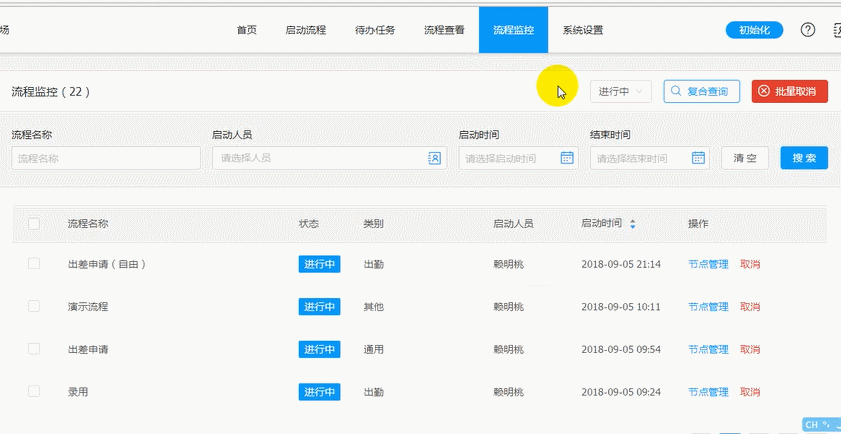Image resolution: width=841 pixels, height=434 pixels.
Task: Click the 请选择人员 input field
Action: pos(329,158)
